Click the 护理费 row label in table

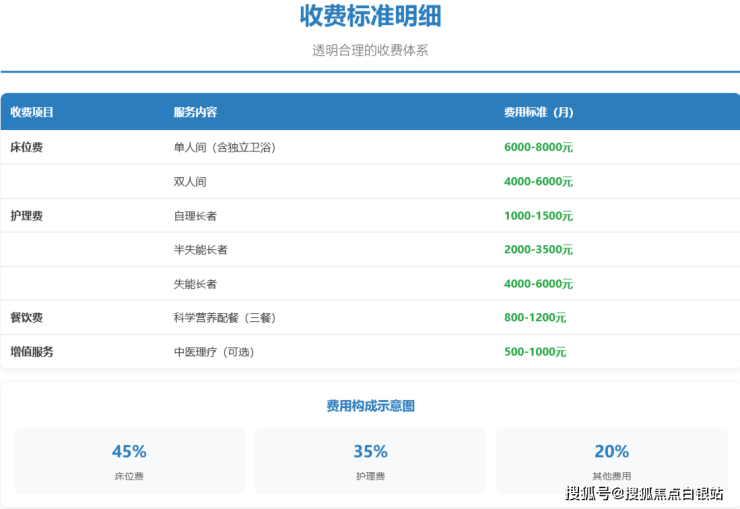pos(26,216)
